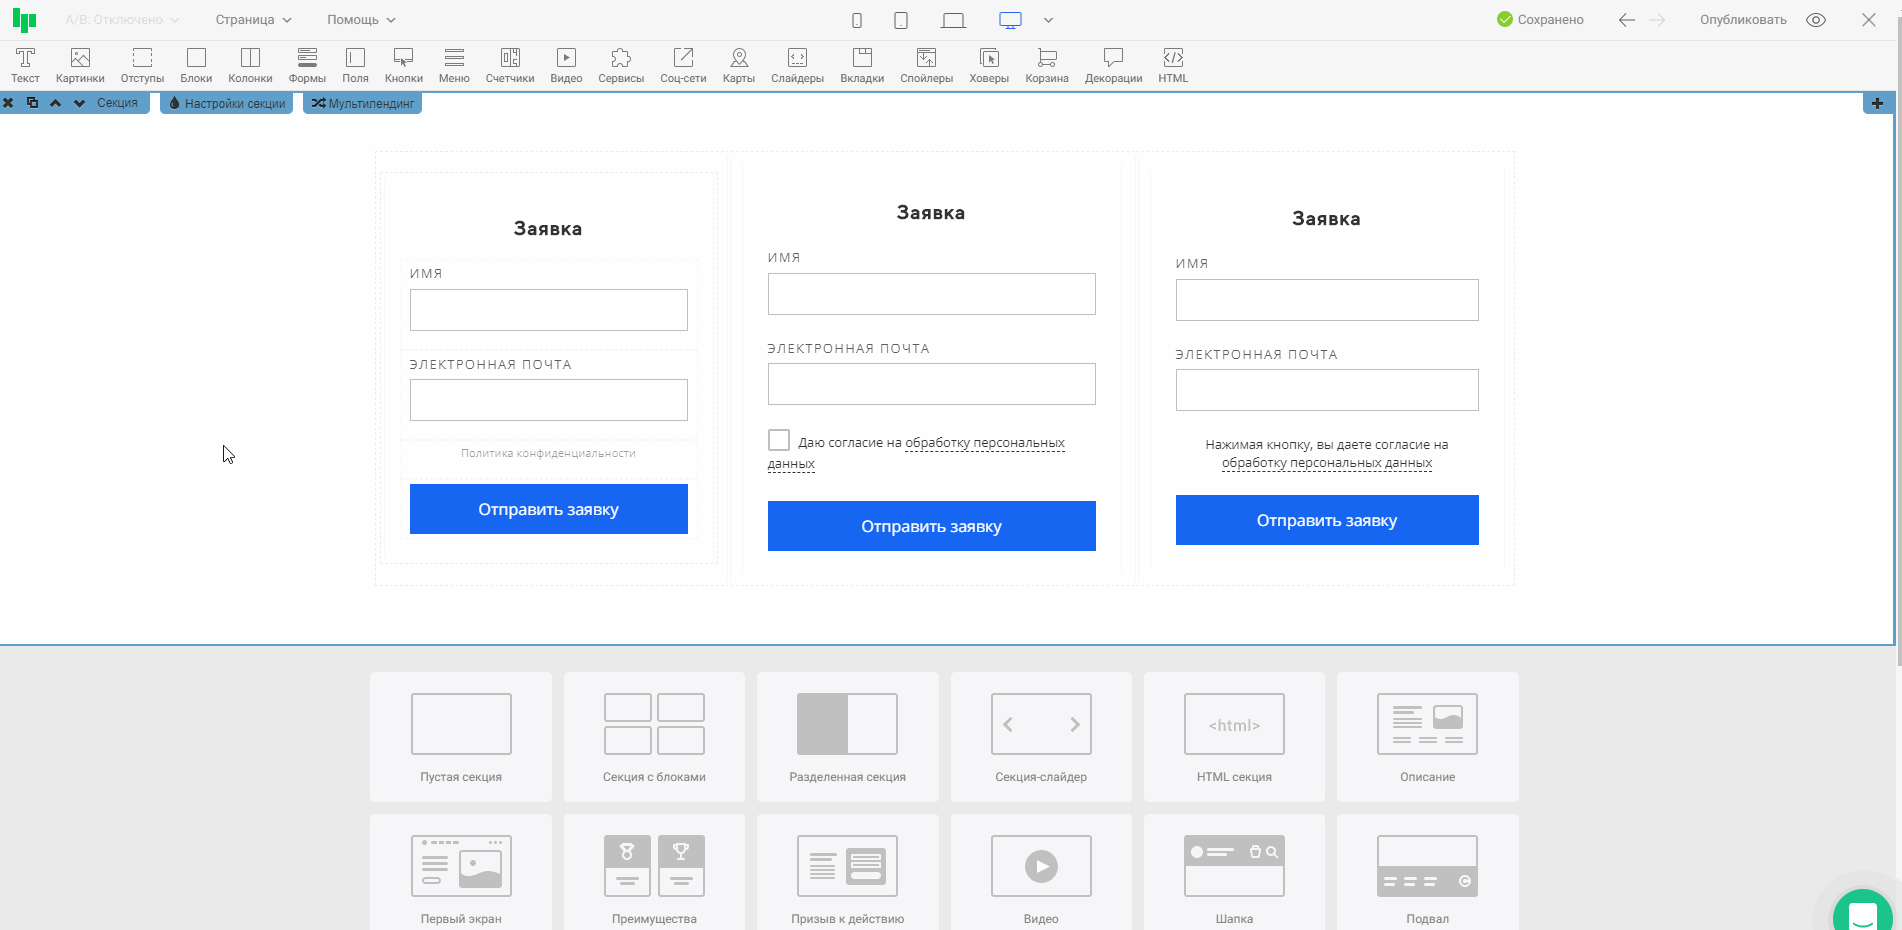Select the Spoilers (Спойлеры) tool icon
The width and height of the screenshot is (1902, 930).
click(926, 65)
